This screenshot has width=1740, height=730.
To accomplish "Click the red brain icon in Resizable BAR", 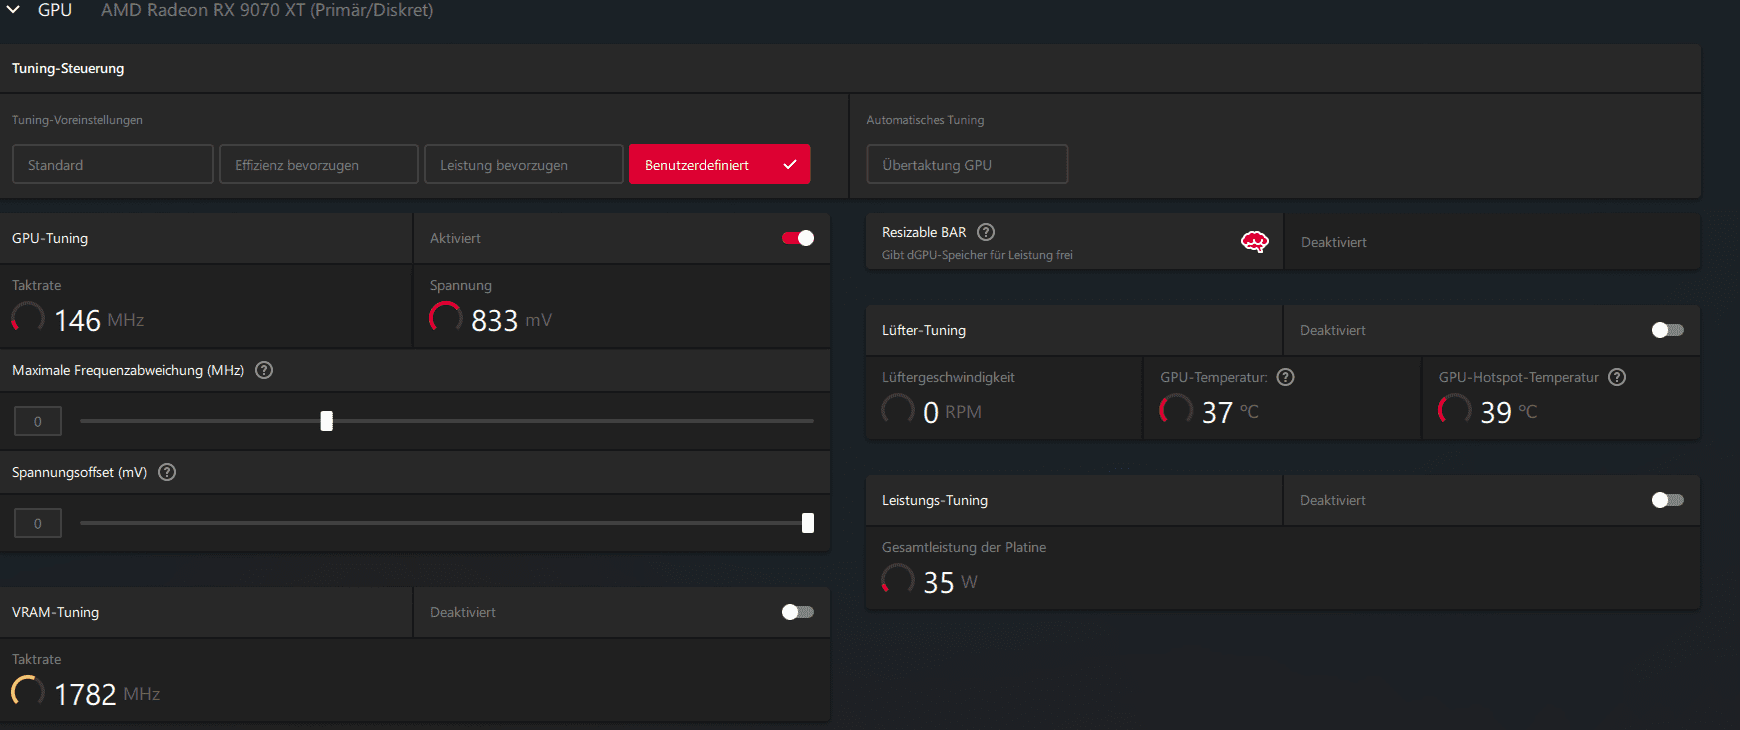I will [1255, 241].
